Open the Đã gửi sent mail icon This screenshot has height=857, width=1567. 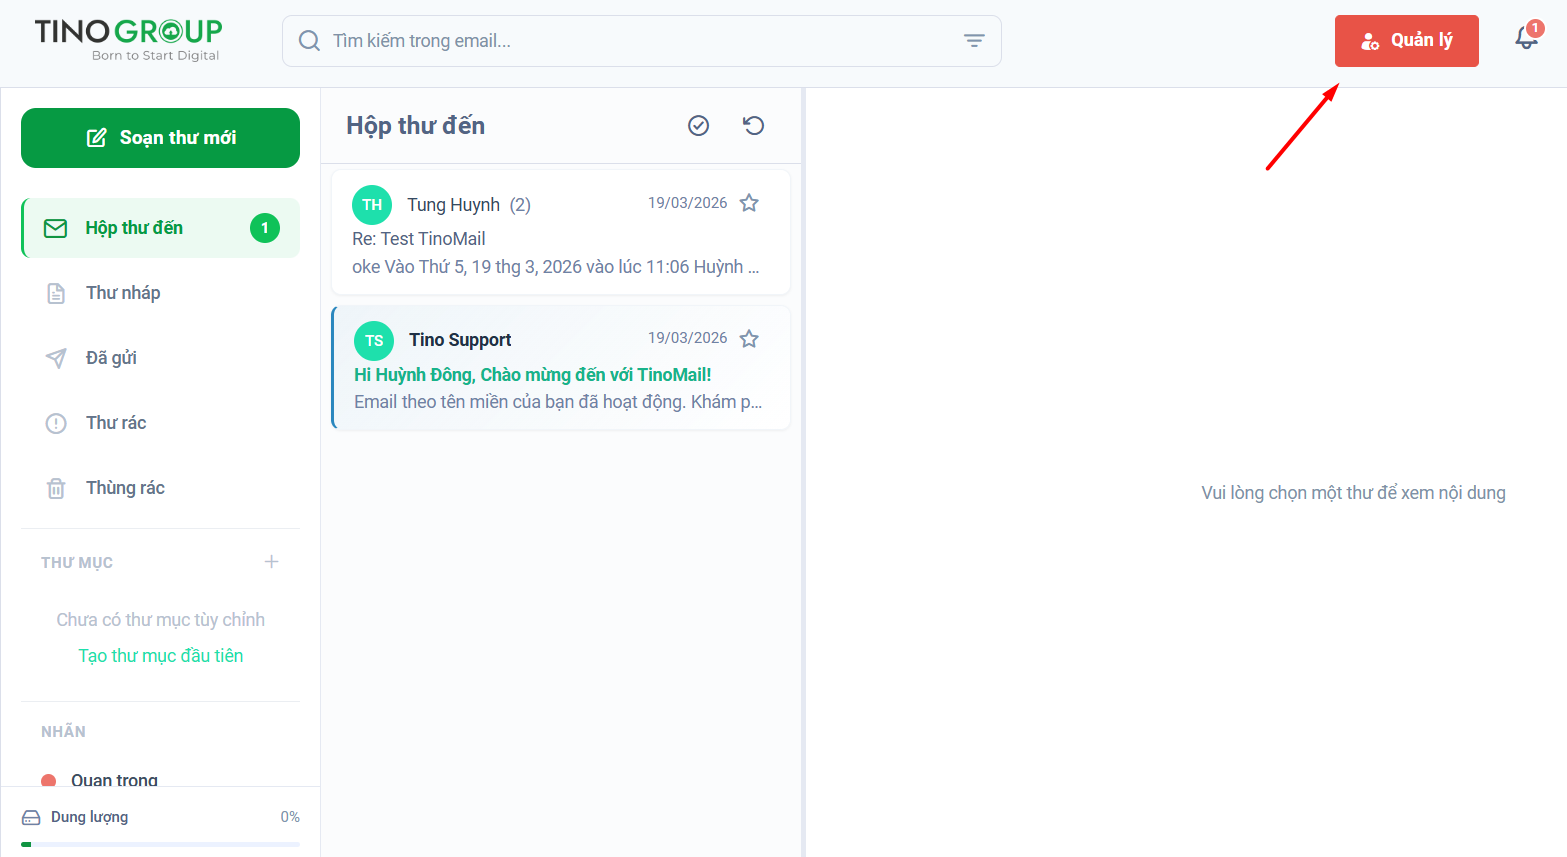56,357
